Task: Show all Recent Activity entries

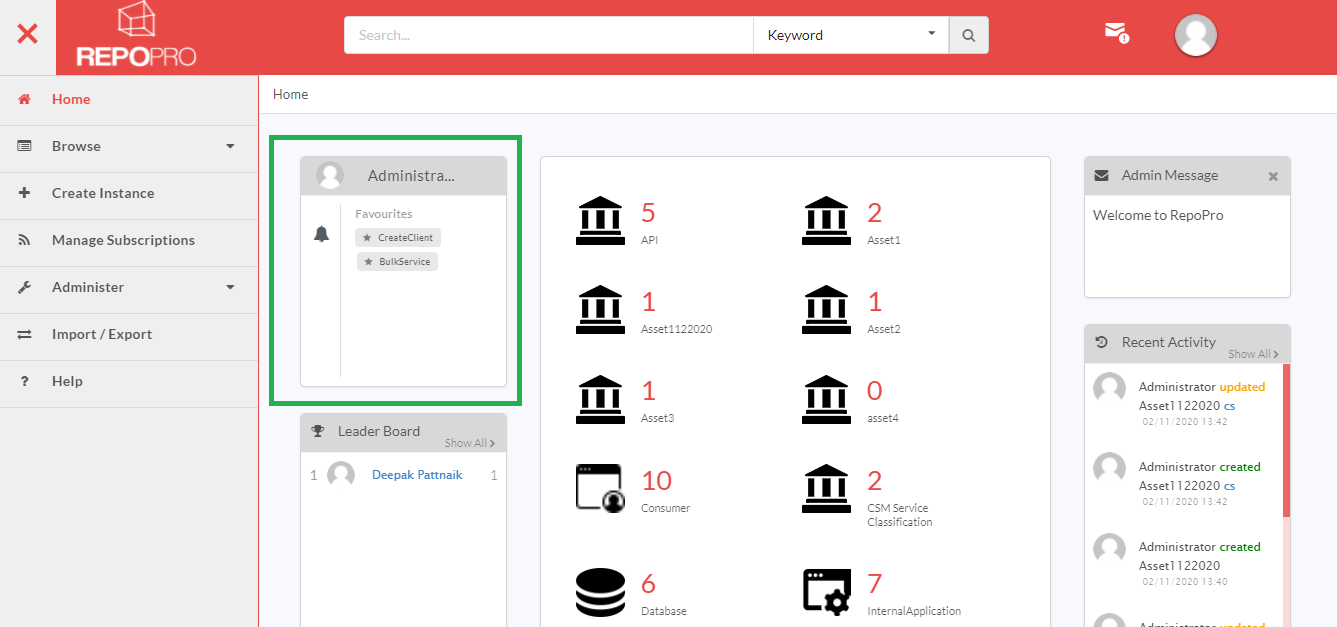Action: pyautogui.click(x=1253, y=354)
